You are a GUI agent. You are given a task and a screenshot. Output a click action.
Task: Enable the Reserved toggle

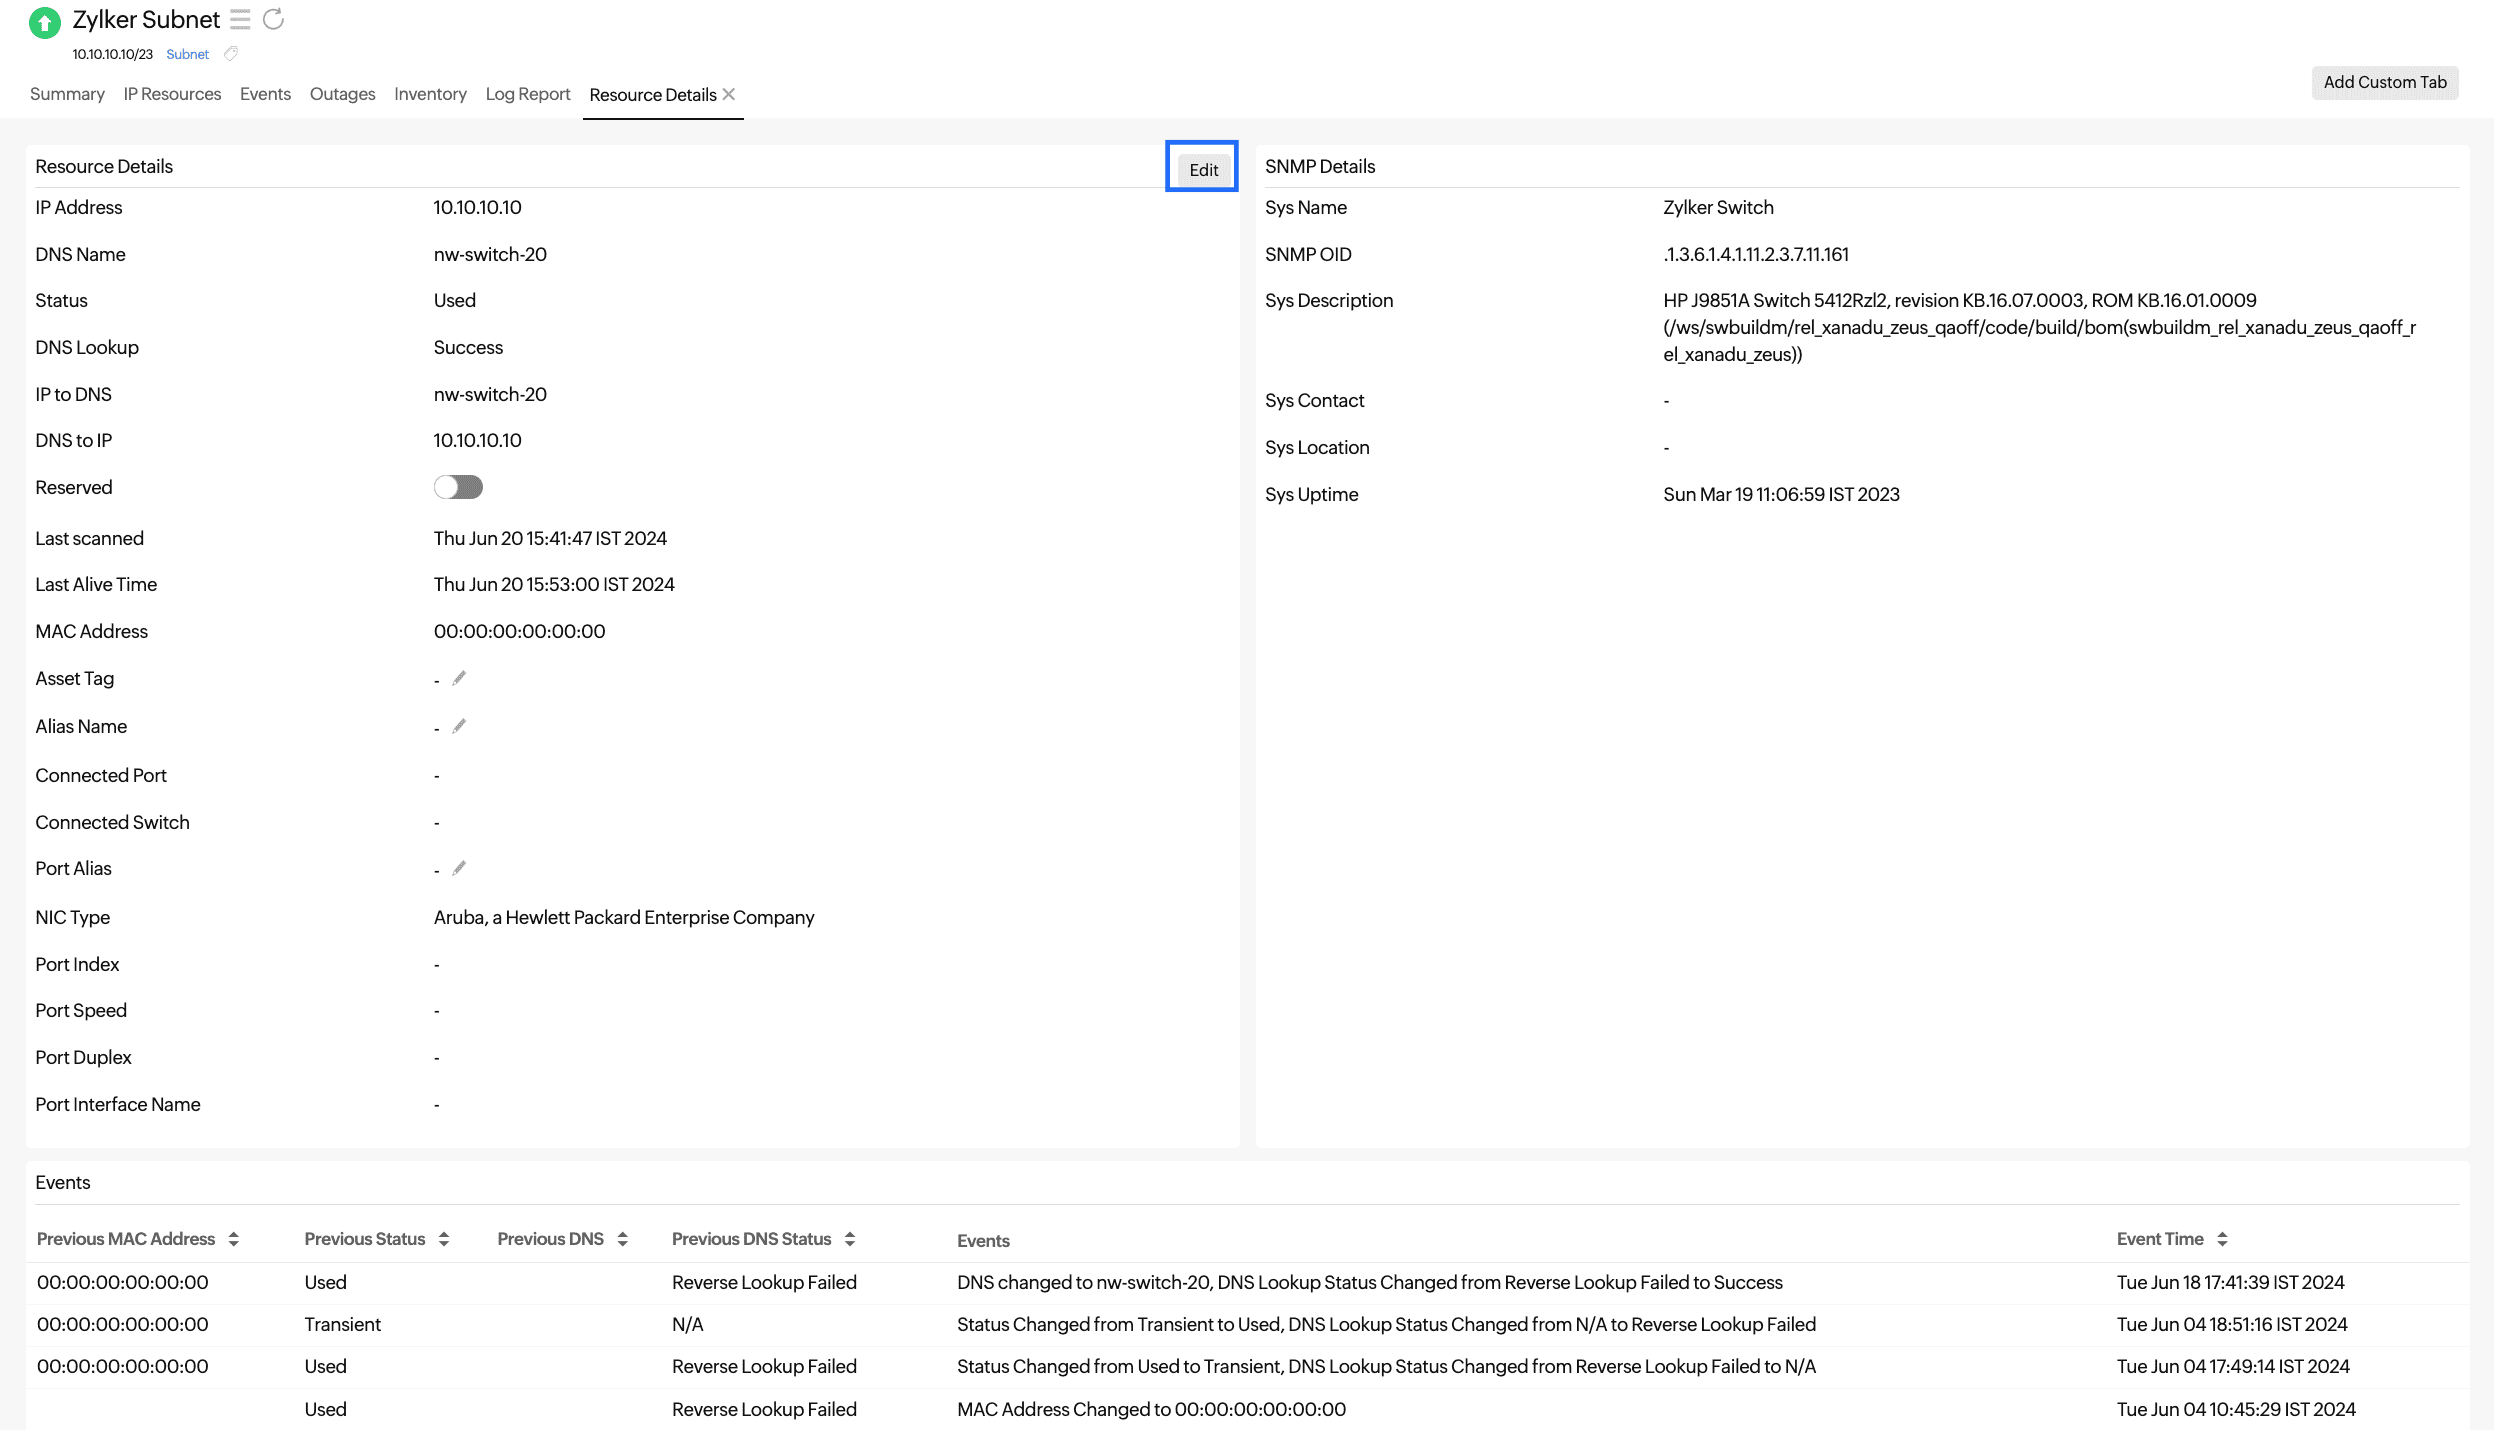pyautogui.click(x=458, y=487)
